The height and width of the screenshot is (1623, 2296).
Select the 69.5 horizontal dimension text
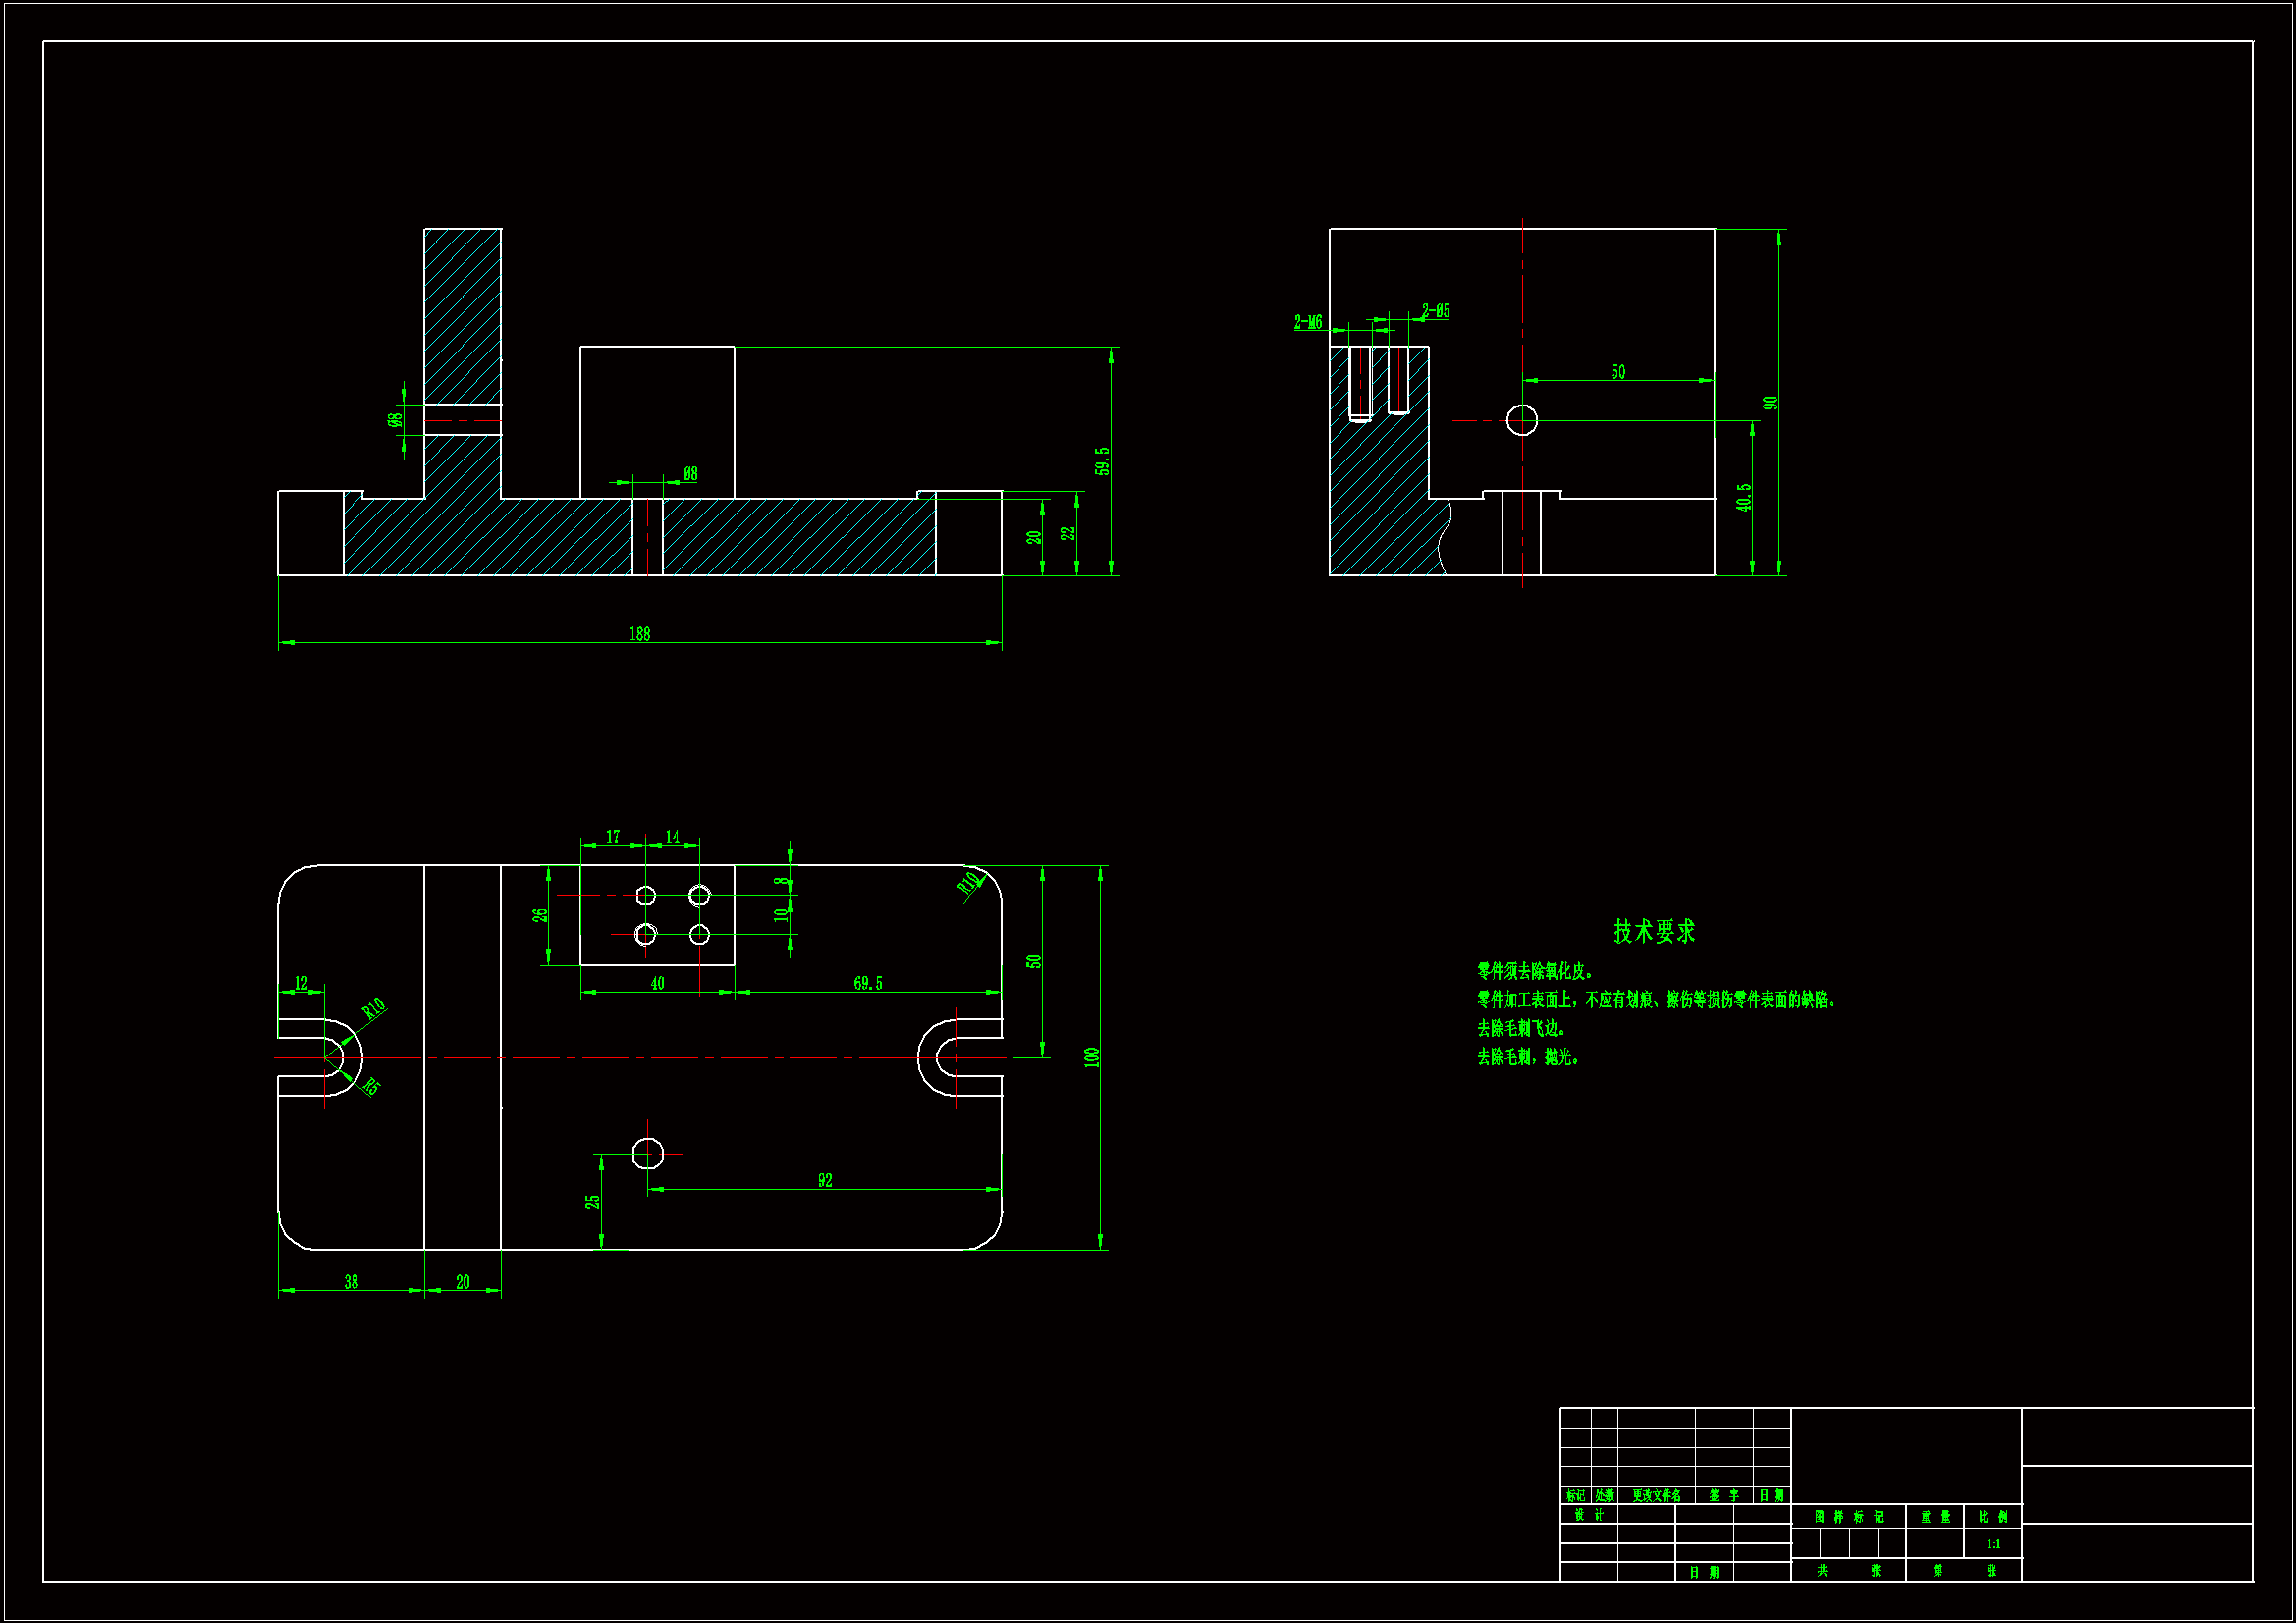(x=868, y=984)
